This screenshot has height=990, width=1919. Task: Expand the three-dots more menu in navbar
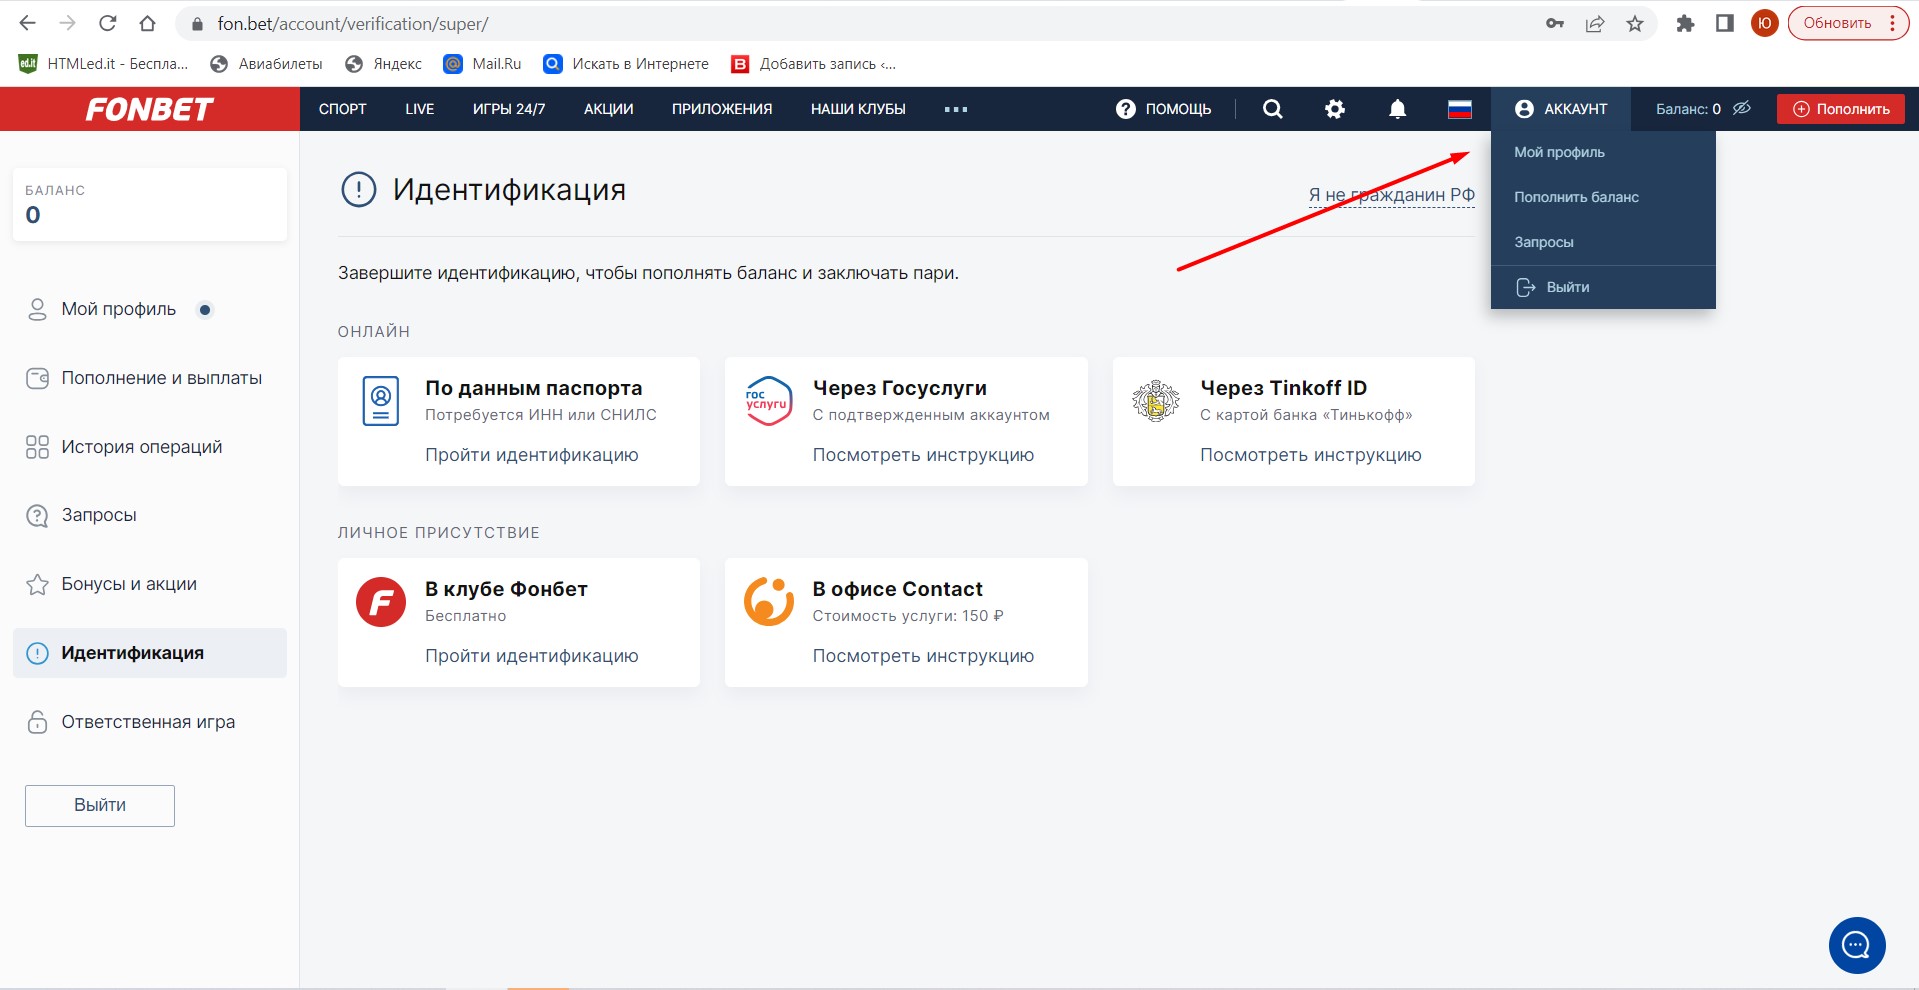[955, 109]
